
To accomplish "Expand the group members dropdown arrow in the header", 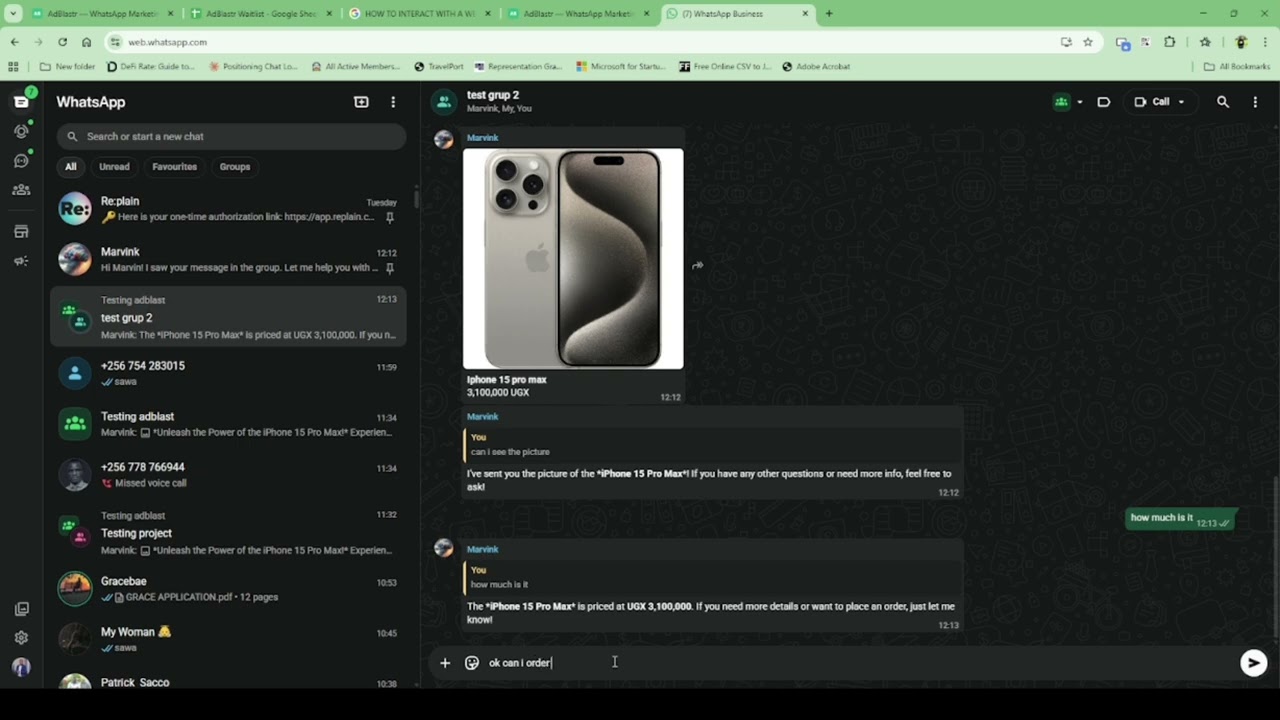I will (x=1080, y=102).
